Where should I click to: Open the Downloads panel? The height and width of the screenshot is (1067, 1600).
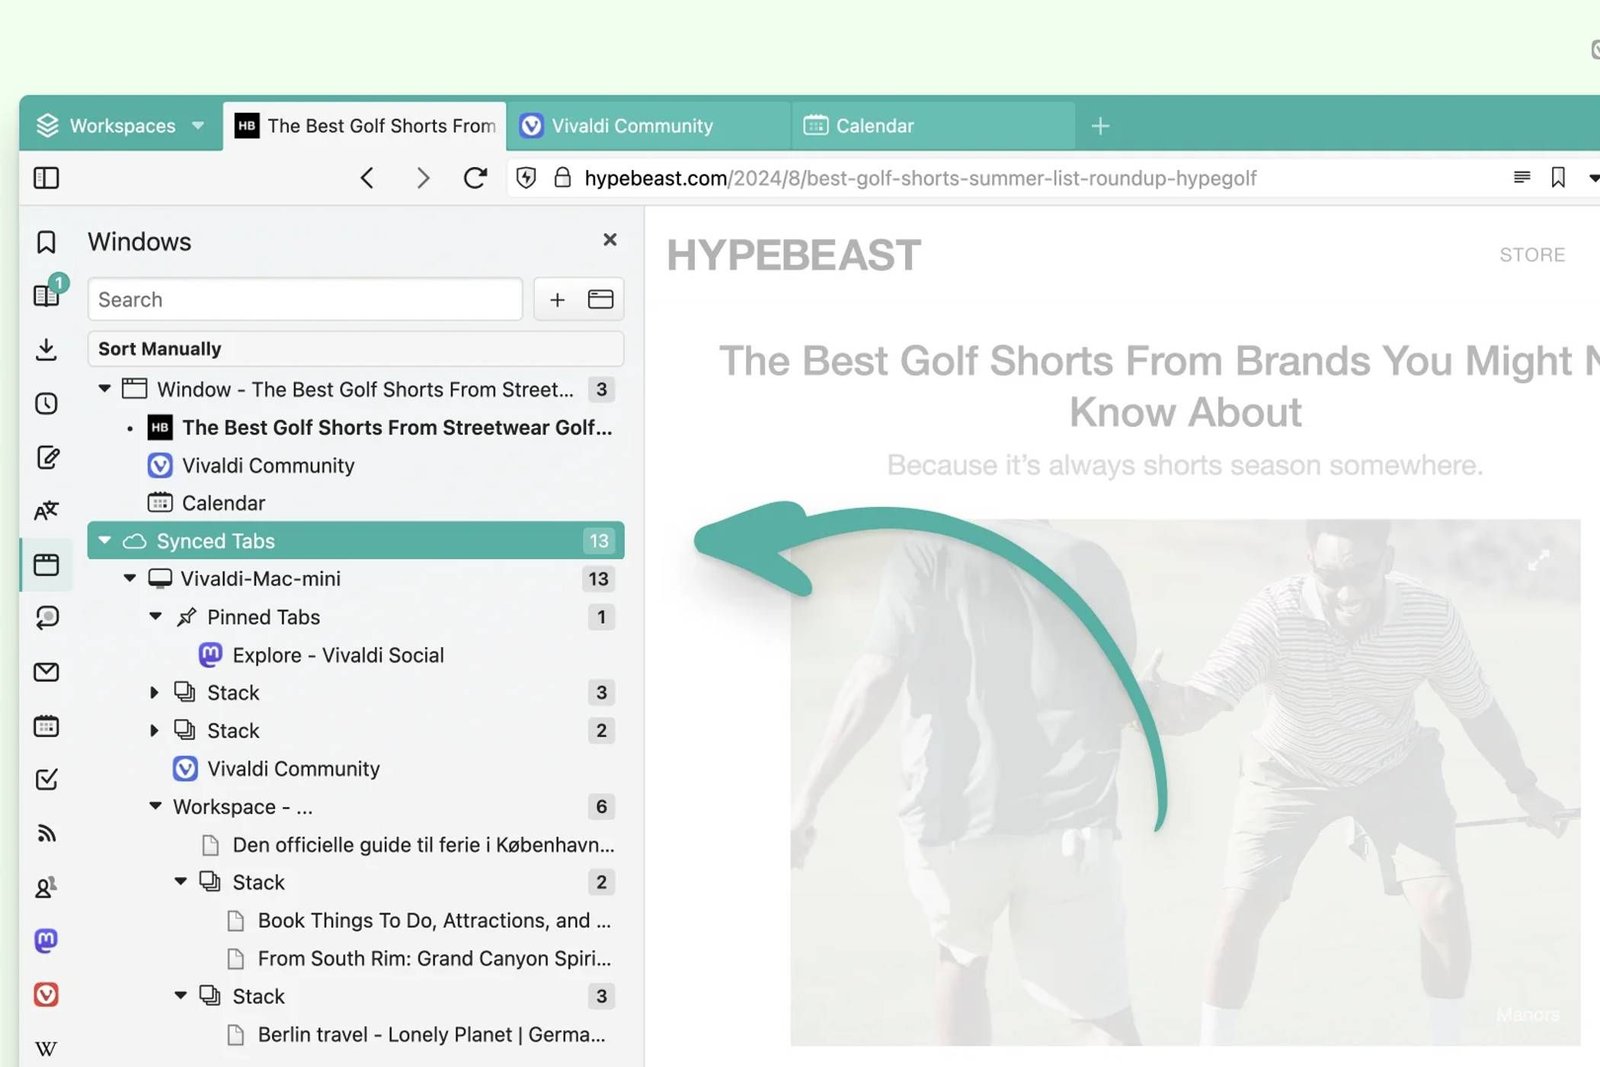(46, 349)
